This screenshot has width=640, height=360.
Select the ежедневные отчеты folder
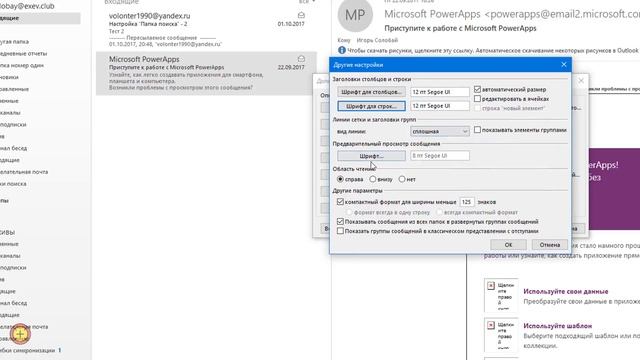point(23,53)
